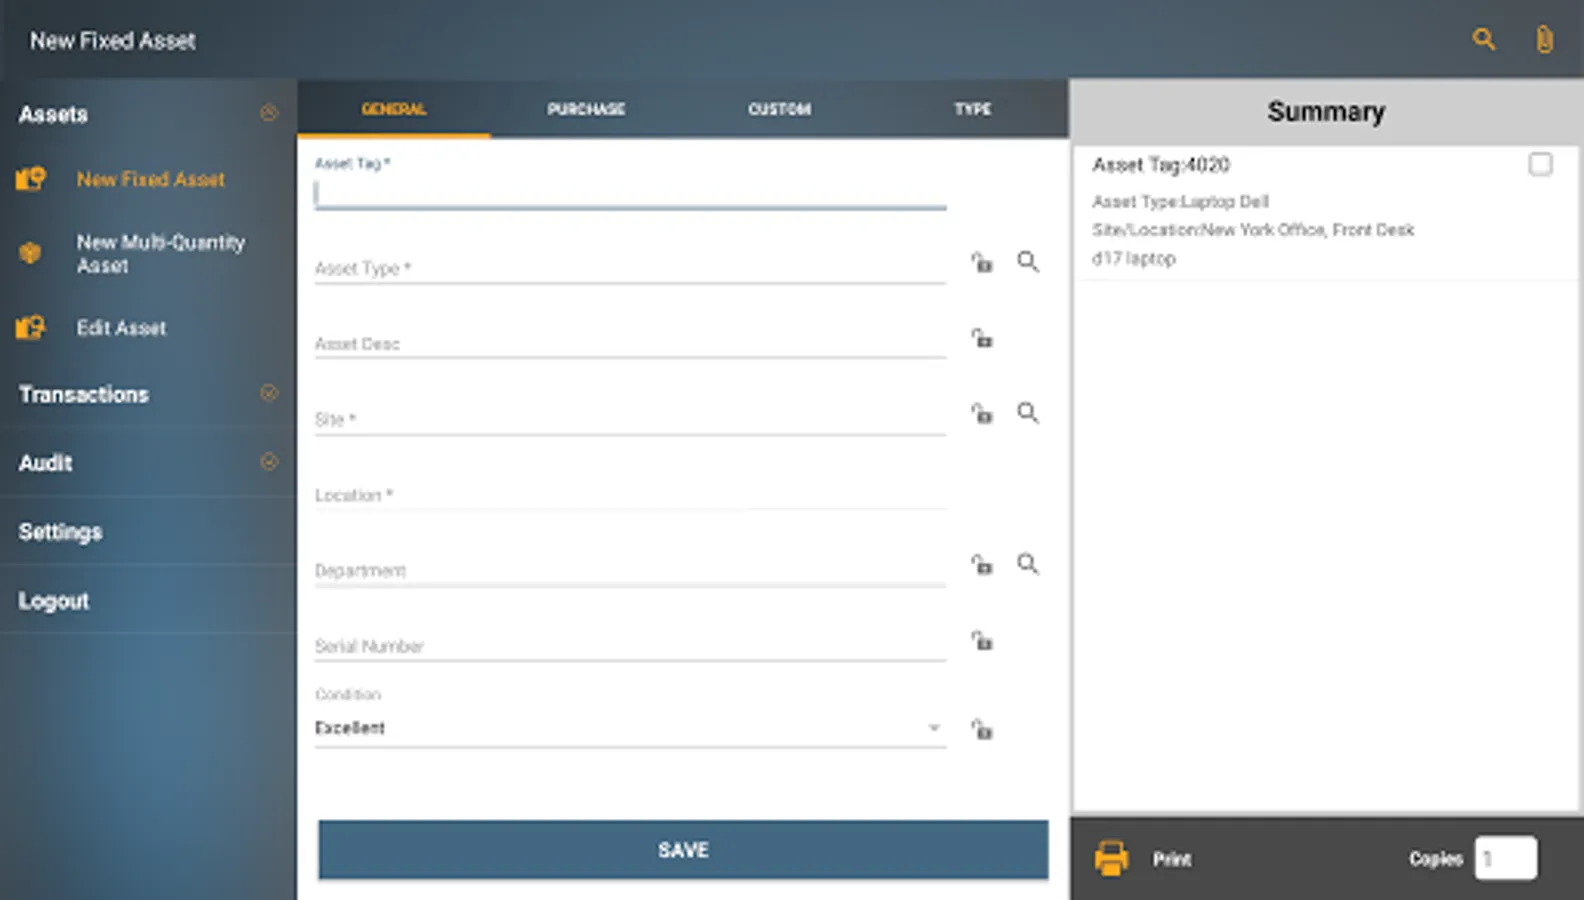Click the Assets section heading
Image resolution: width=1584 pixels, height=900 pixels.
click(x=53, y=114)
